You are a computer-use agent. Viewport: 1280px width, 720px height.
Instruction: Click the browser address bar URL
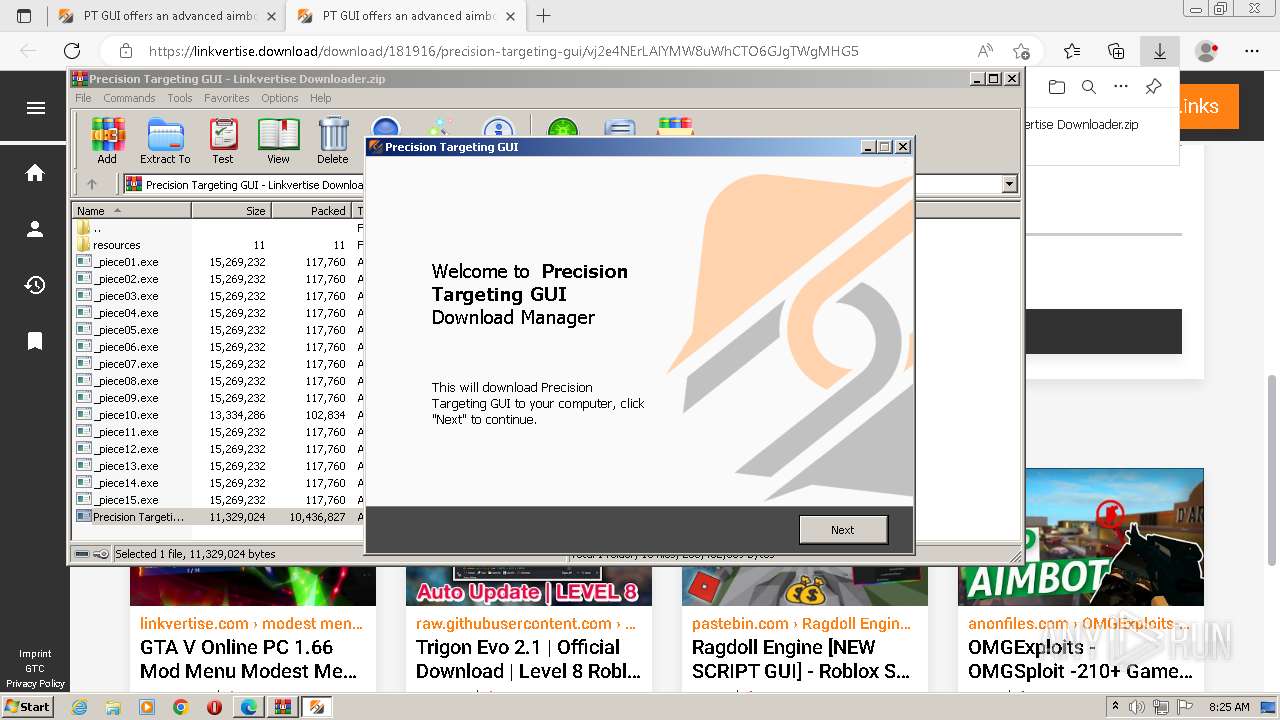pos(504,51)
